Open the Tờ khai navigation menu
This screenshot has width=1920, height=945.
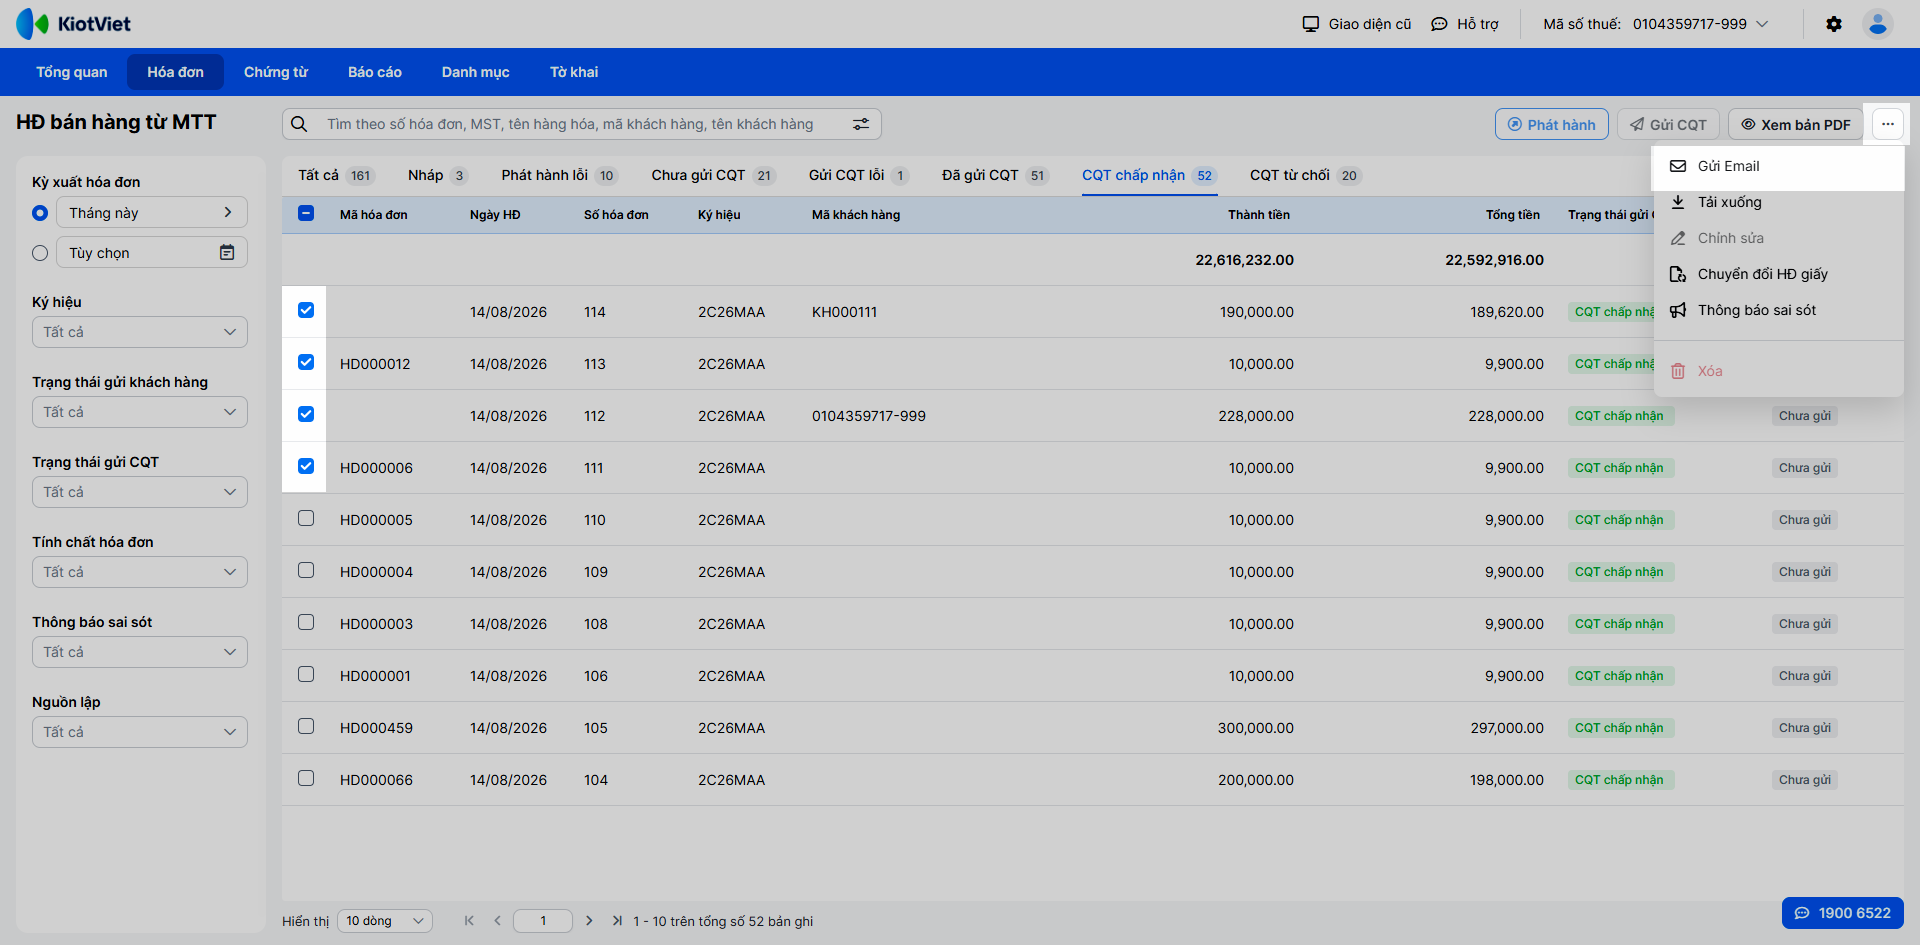coord(574,72)
